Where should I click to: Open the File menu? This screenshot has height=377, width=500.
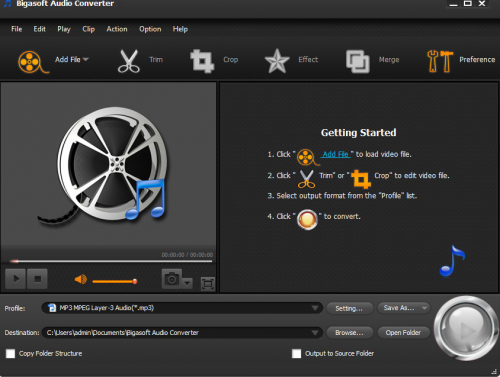17,29
